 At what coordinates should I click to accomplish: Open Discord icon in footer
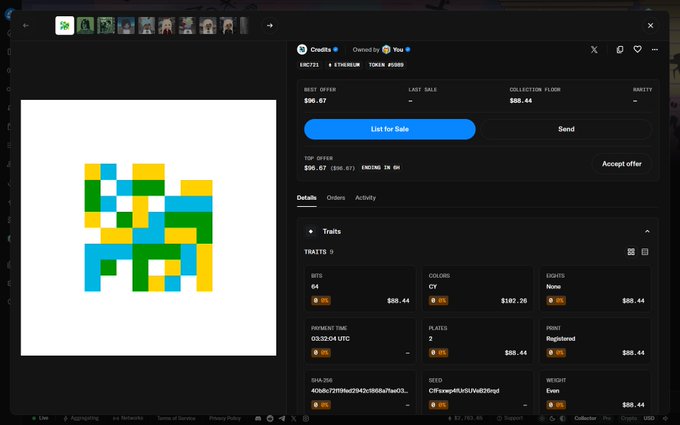pos(258,418)
